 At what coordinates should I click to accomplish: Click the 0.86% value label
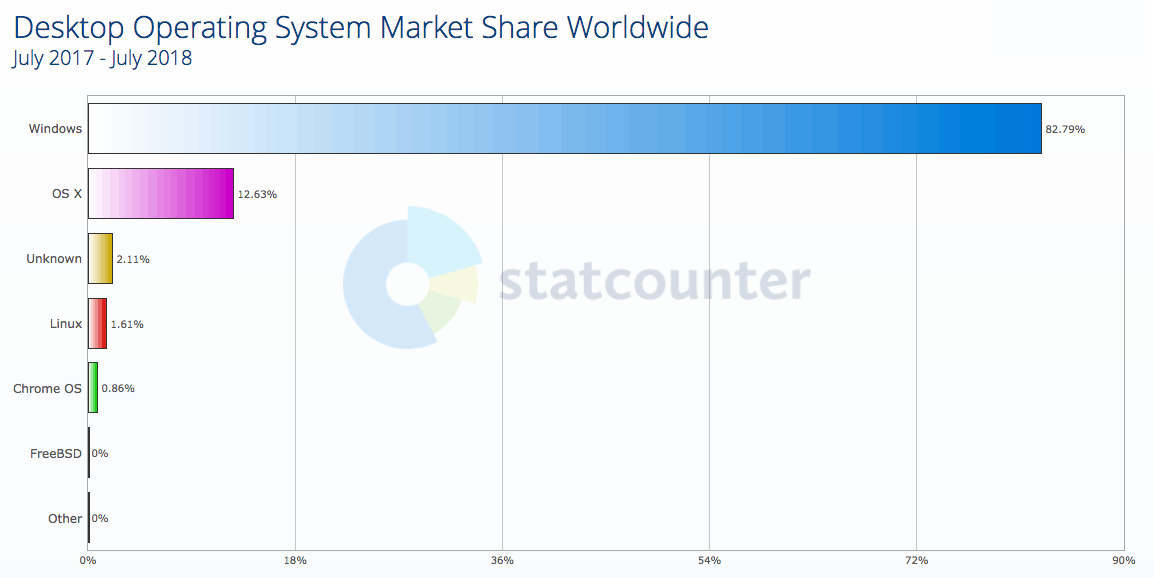(x=118, y=389)
